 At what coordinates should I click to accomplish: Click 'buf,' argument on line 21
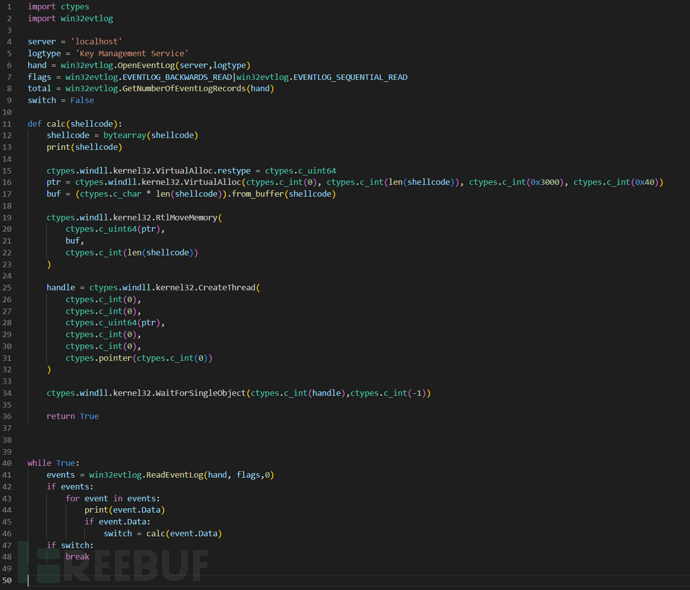pyautogui.click(x=75, y=241)
